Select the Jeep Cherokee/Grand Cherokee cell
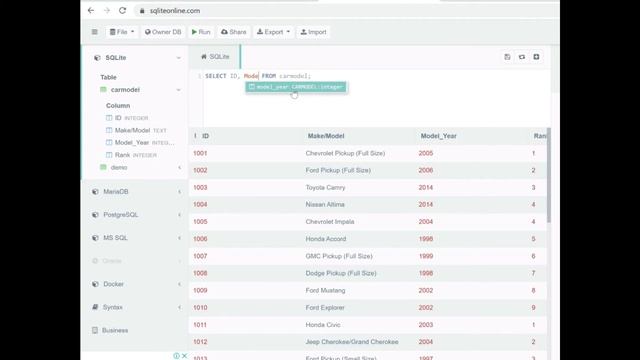This screenshot has width=640, height=360. (x=352, y=342)
